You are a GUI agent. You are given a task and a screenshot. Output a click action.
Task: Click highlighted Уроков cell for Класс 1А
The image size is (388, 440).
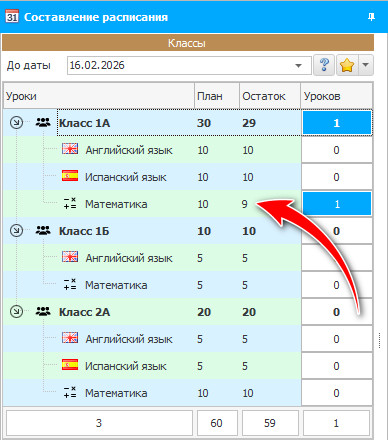(337, 123)
